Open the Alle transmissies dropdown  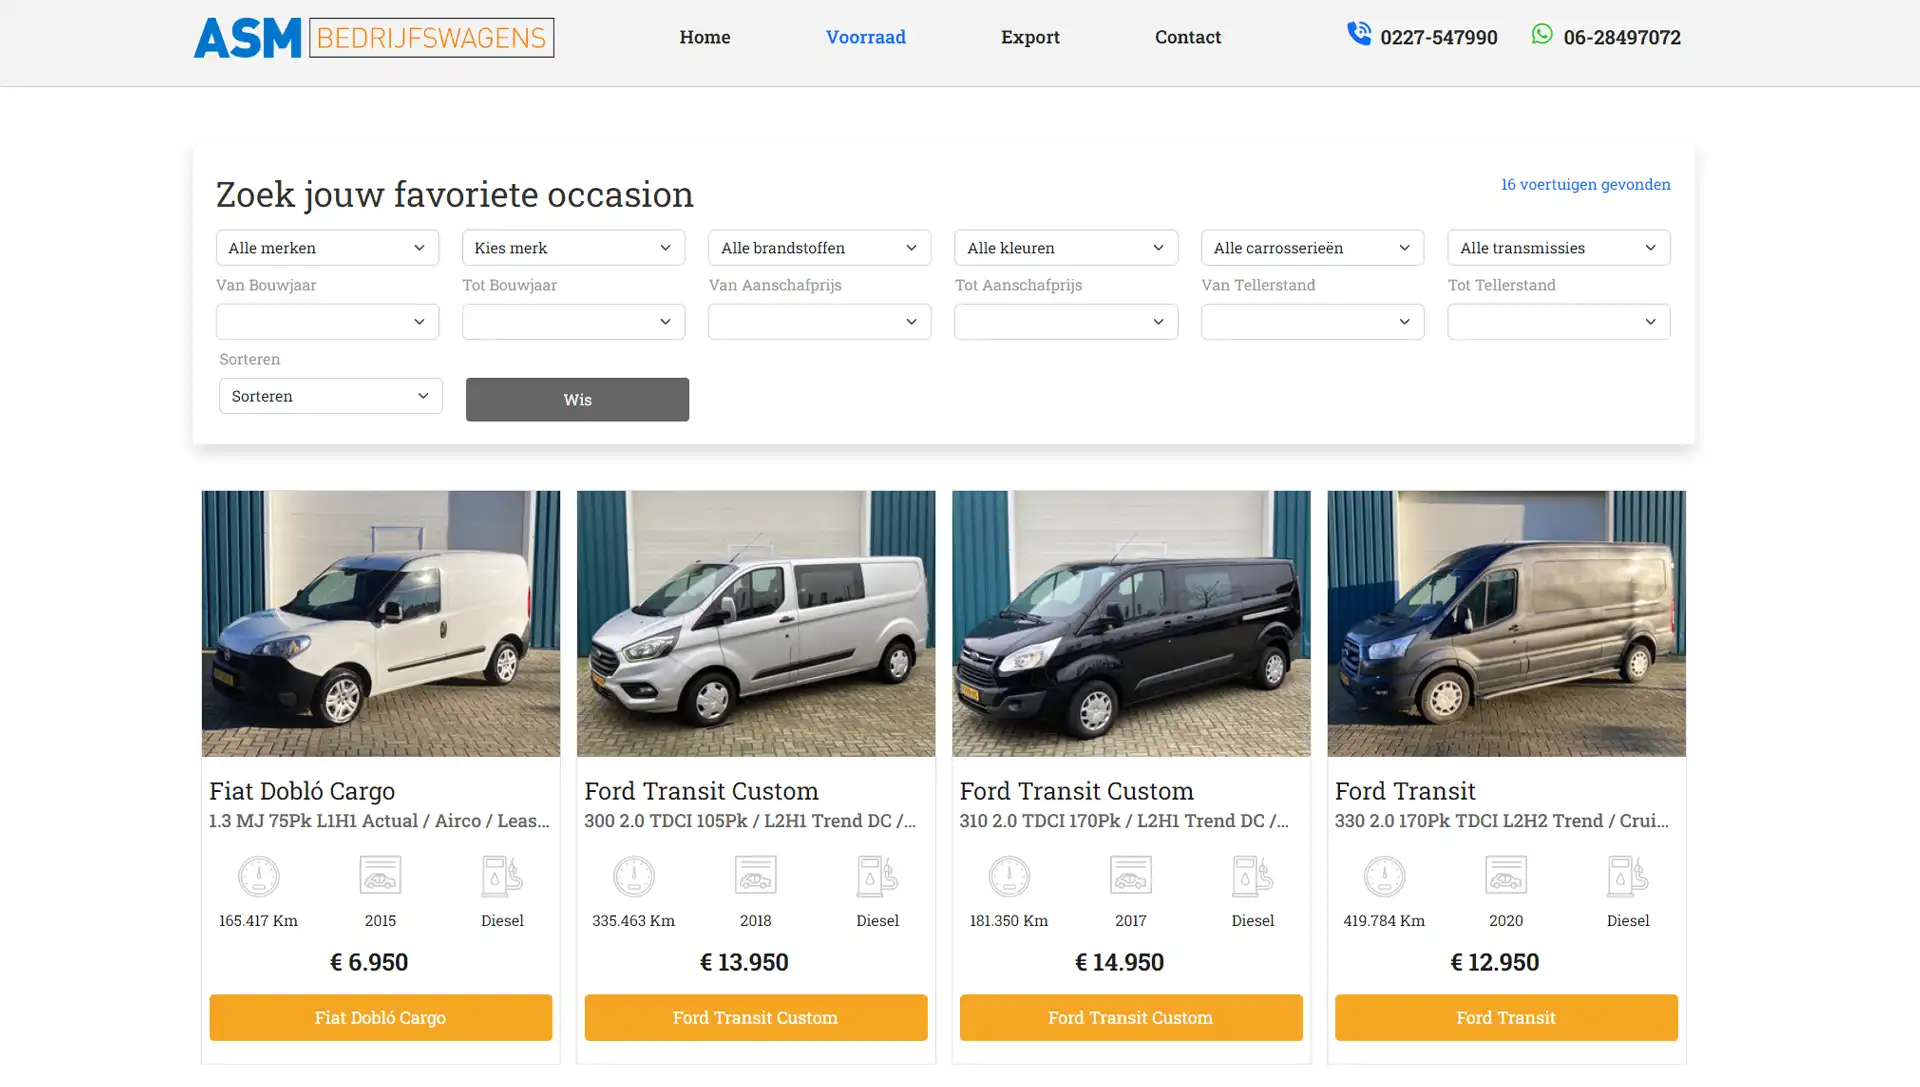click(x=1558, y=247)
